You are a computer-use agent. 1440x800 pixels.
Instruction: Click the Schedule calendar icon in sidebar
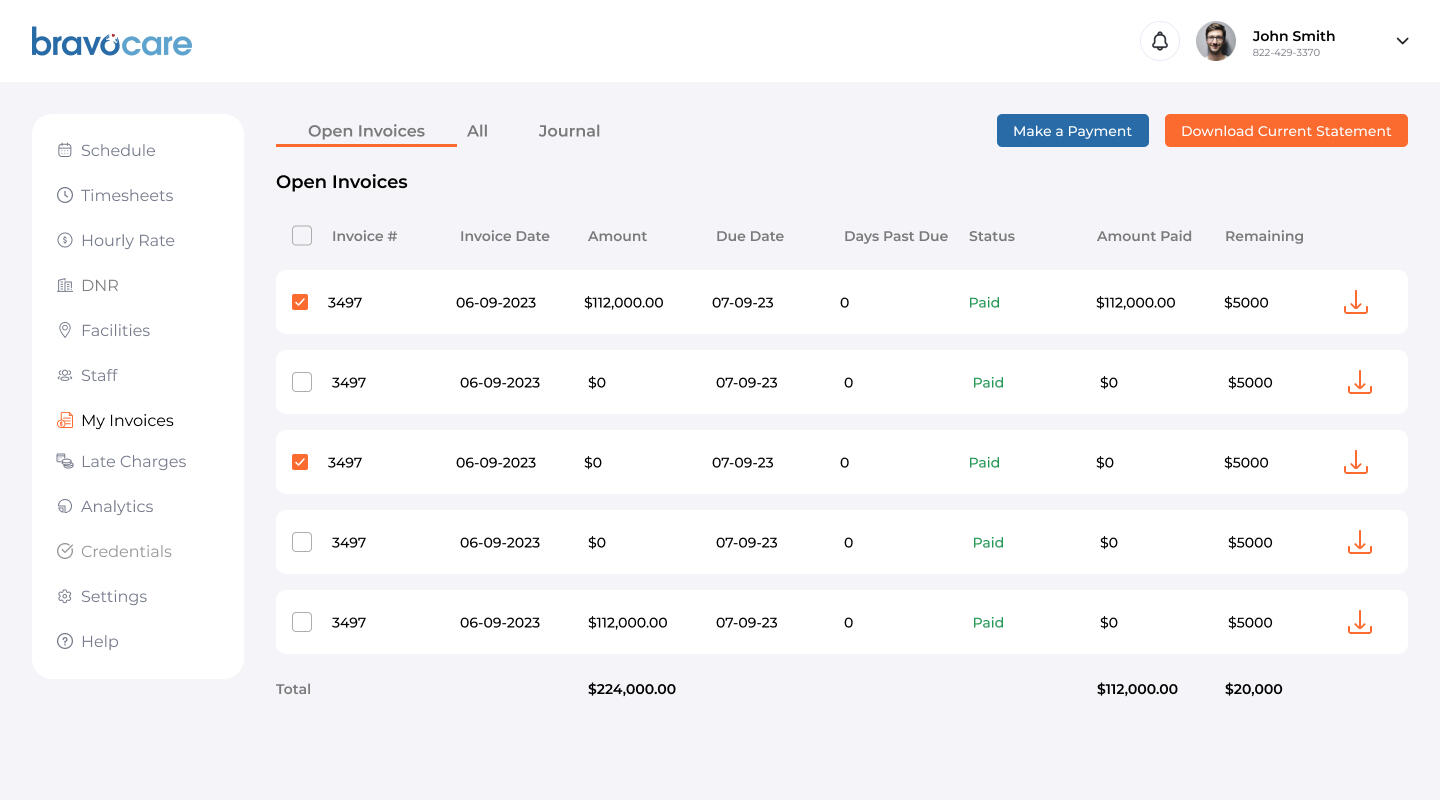65,150
